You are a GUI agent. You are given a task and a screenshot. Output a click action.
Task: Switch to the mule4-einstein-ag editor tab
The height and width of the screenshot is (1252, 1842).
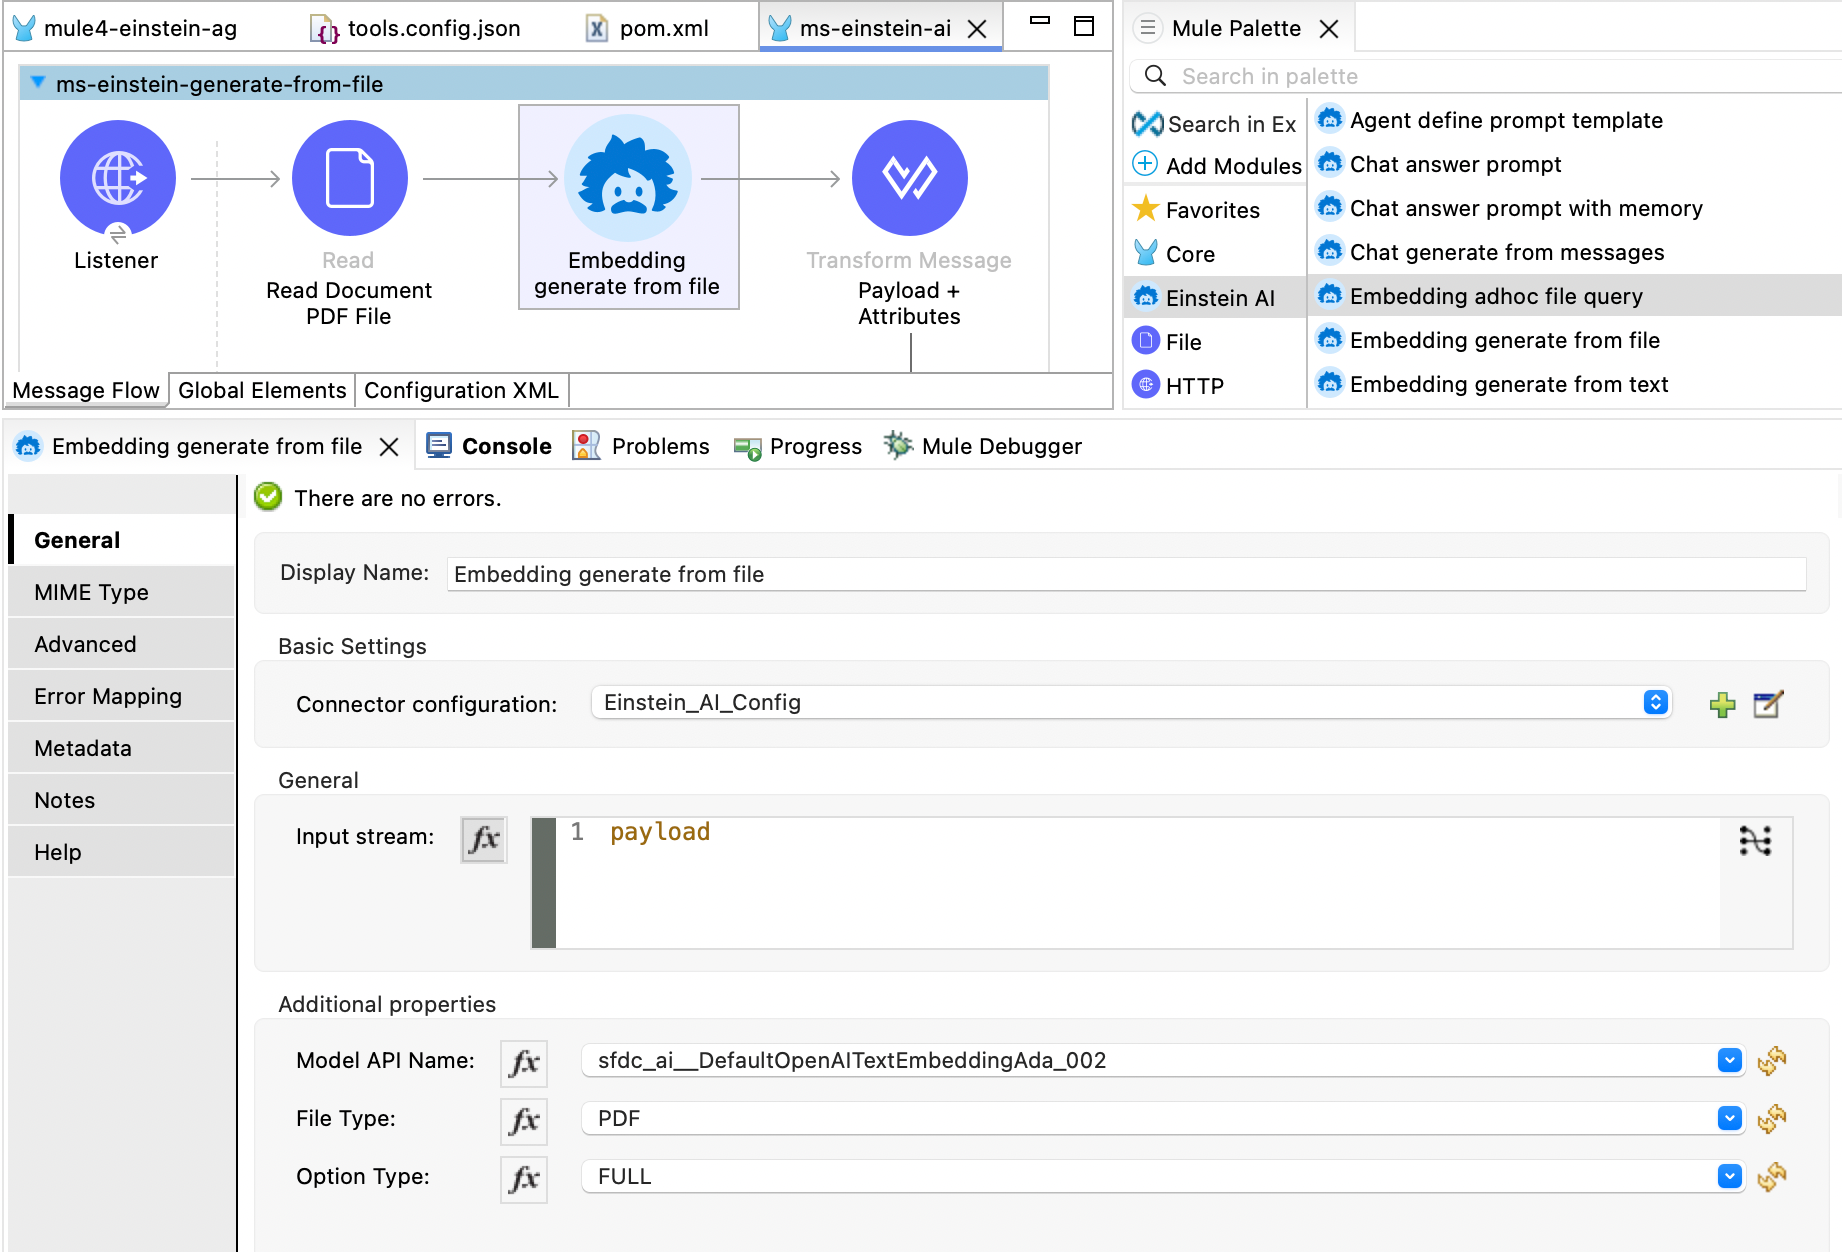125,28
